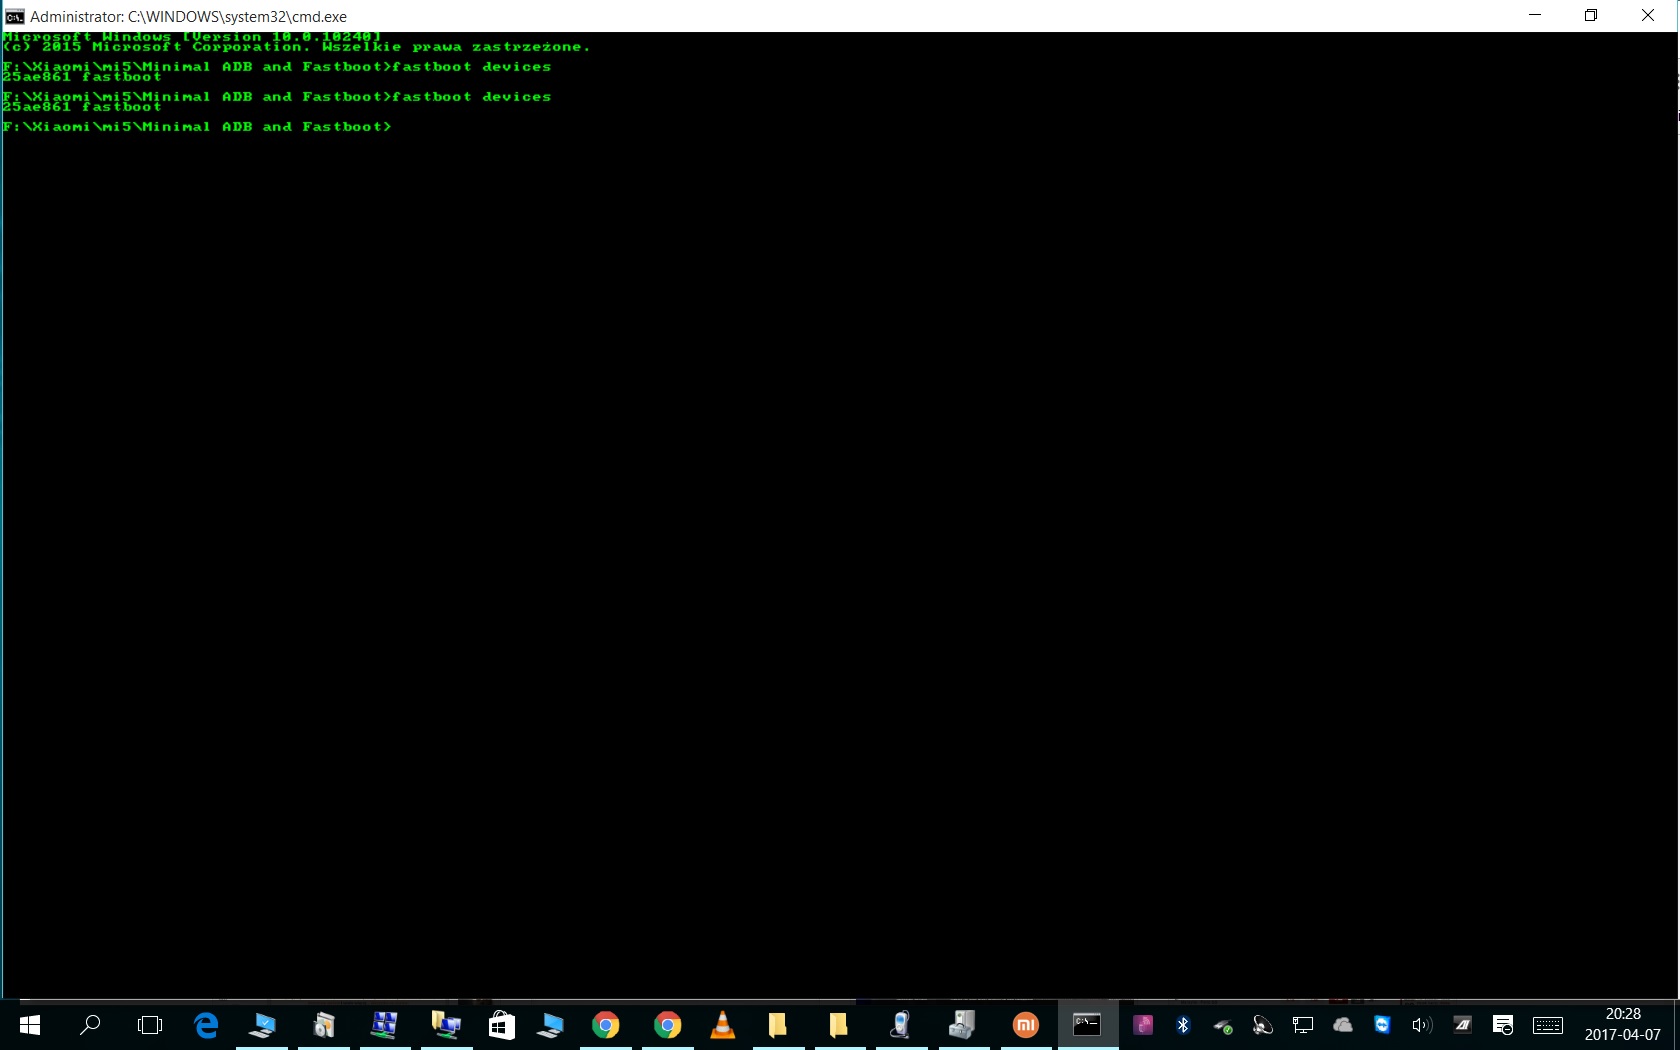Click Safely Remove Hardware tray icon

1223,1025
